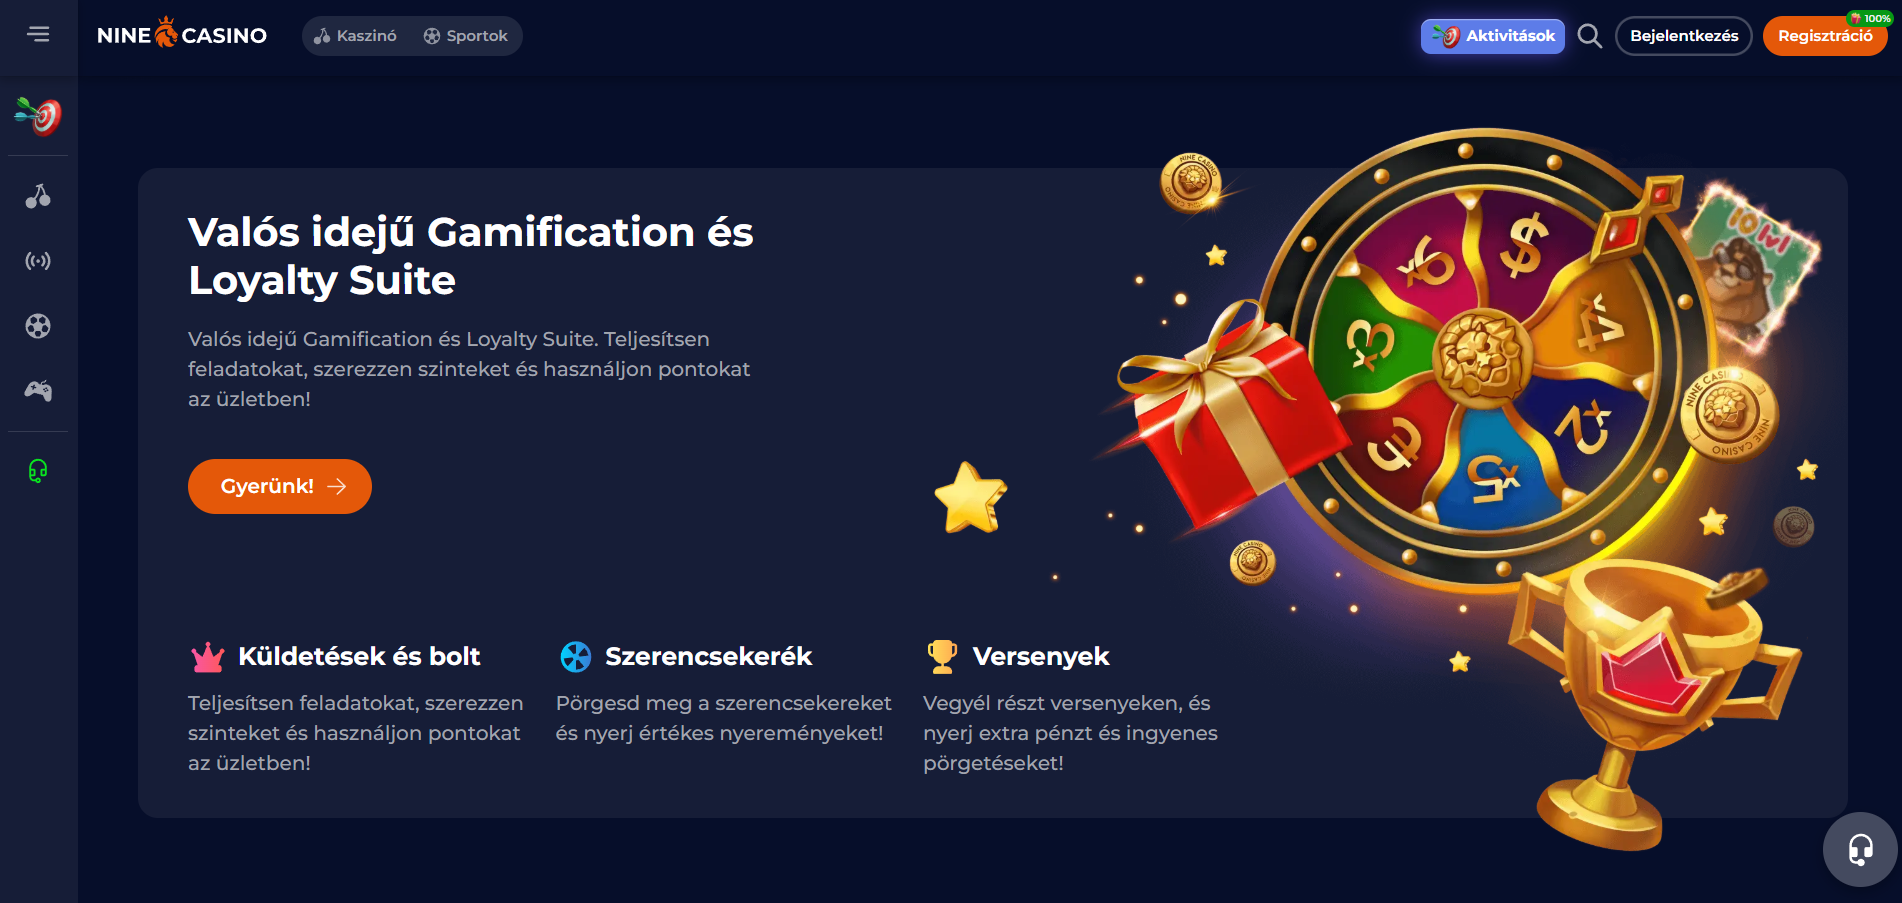
Task: Click the fortune wheel illustration
Action: pos(1482,357)
